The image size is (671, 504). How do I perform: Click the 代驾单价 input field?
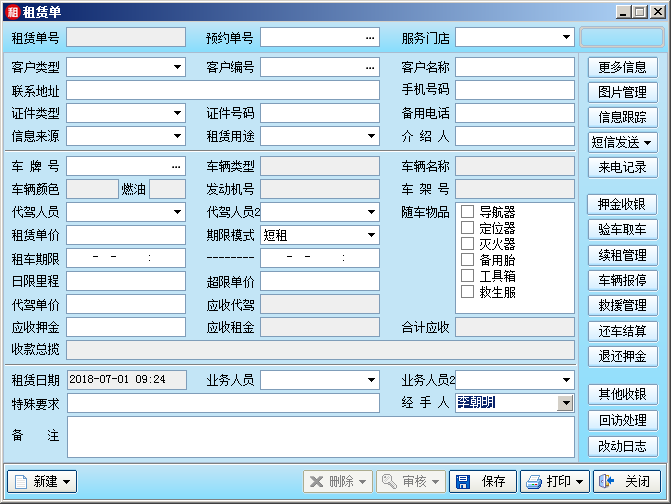(126, 304)
